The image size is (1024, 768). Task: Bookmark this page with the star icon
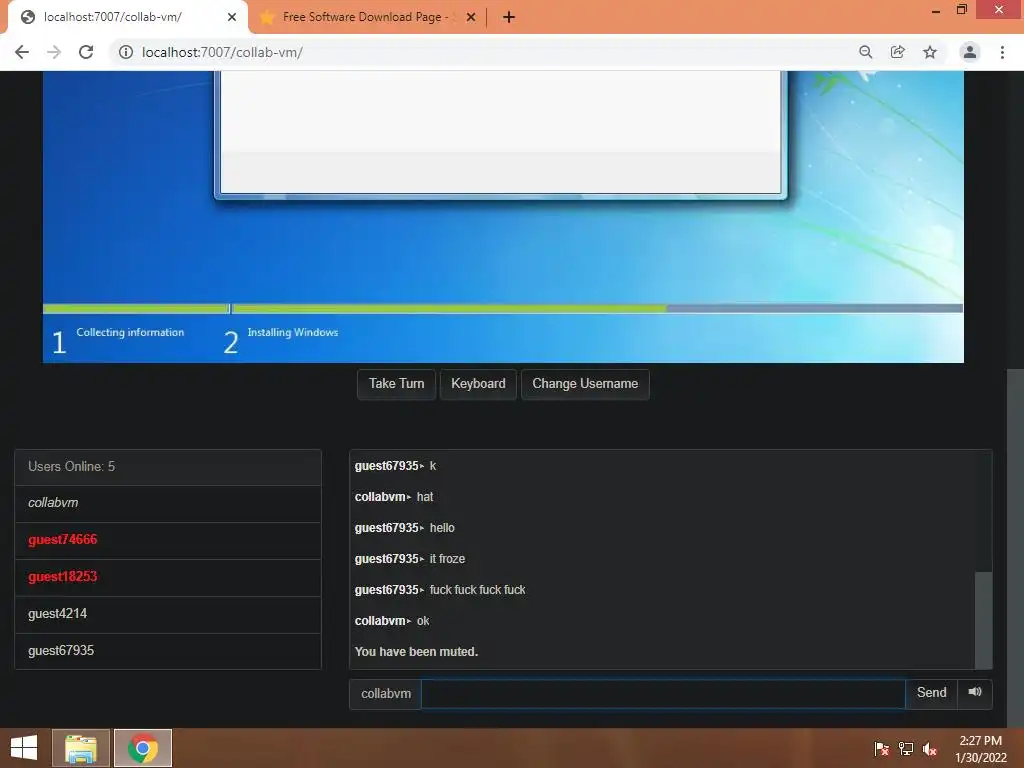point(930,52)
